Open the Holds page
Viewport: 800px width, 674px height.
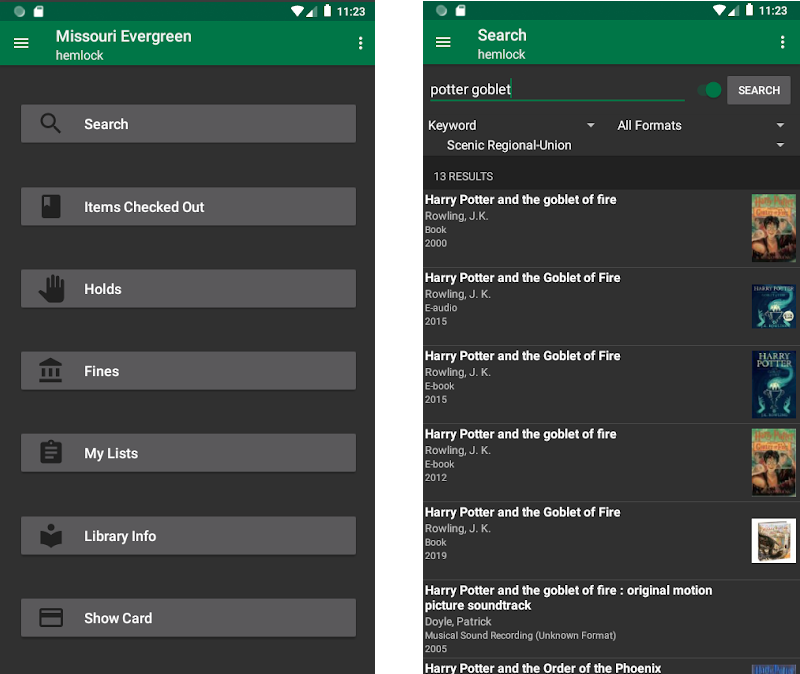click(x=188, y=289)
